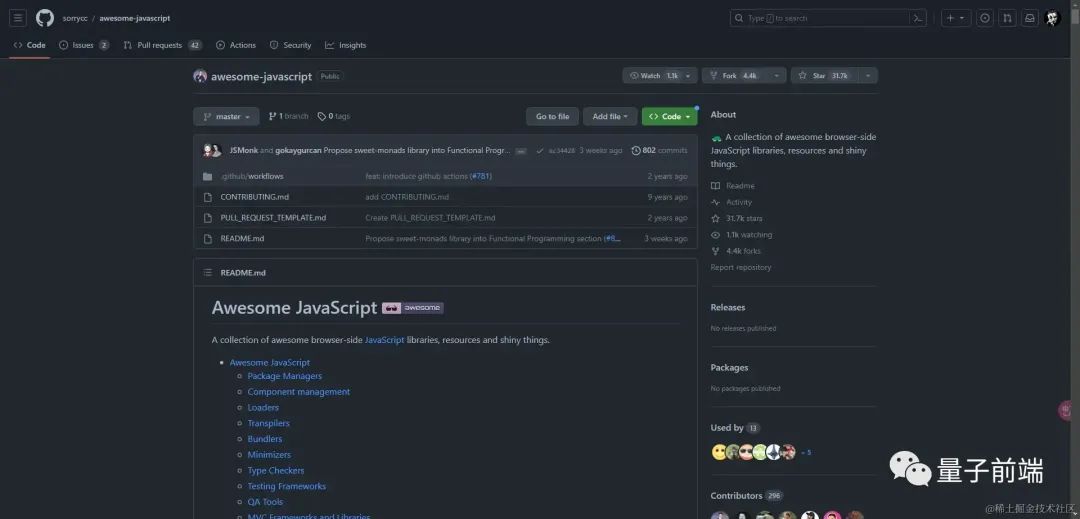Open the CONTRIBUTING.md file

(x=254, y=197)
